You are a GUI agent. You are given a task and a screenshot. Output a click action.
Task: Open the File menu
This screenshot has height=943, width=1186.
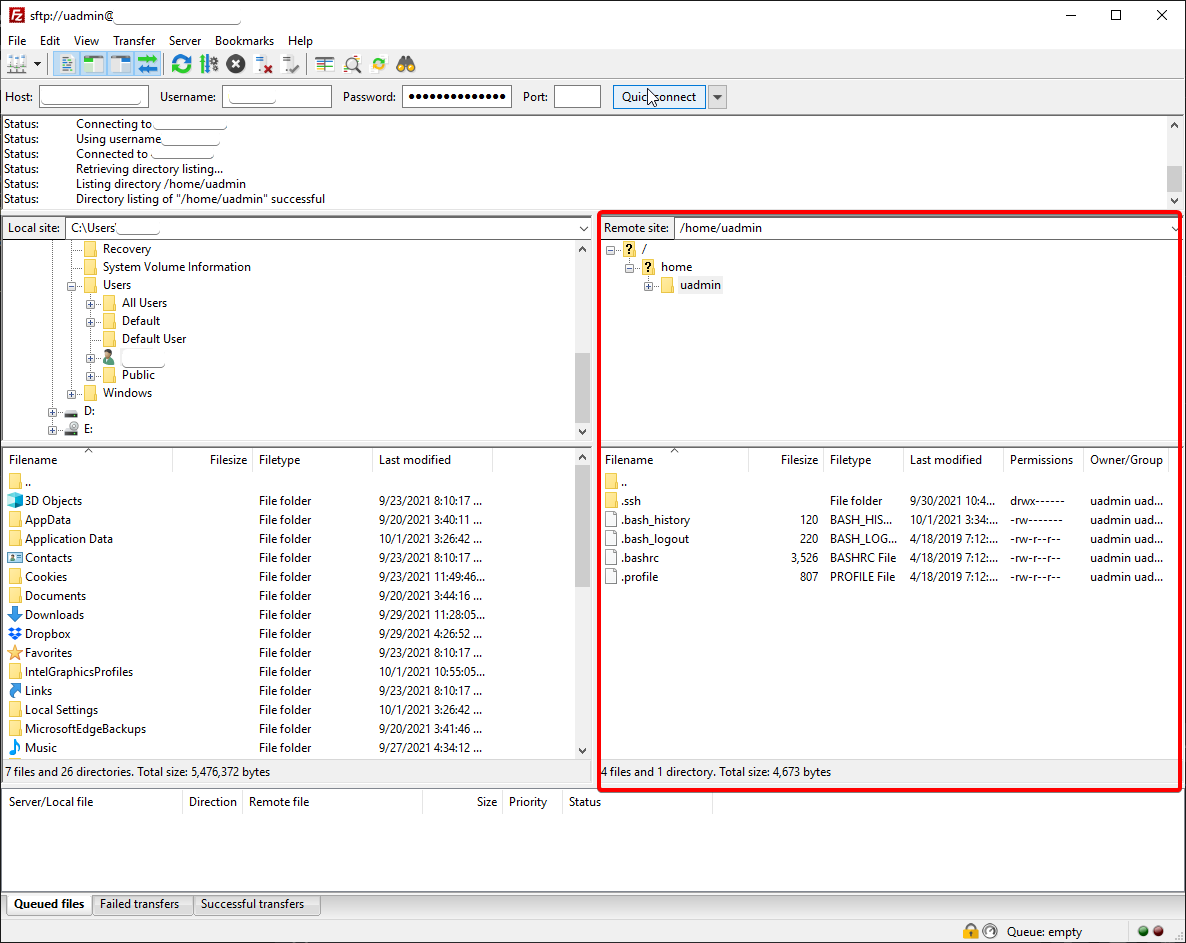17,41
